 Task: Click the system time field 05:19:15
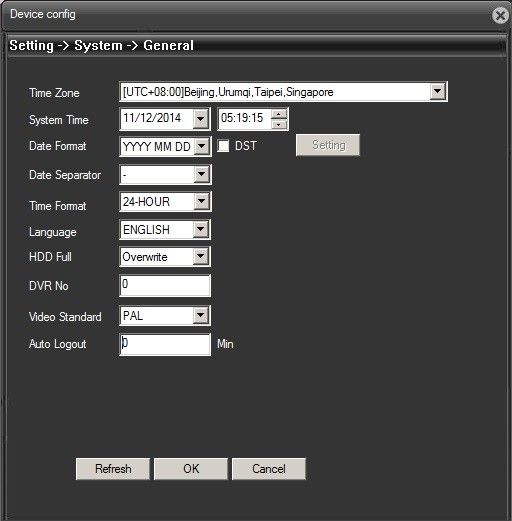(x=244, y=118)
